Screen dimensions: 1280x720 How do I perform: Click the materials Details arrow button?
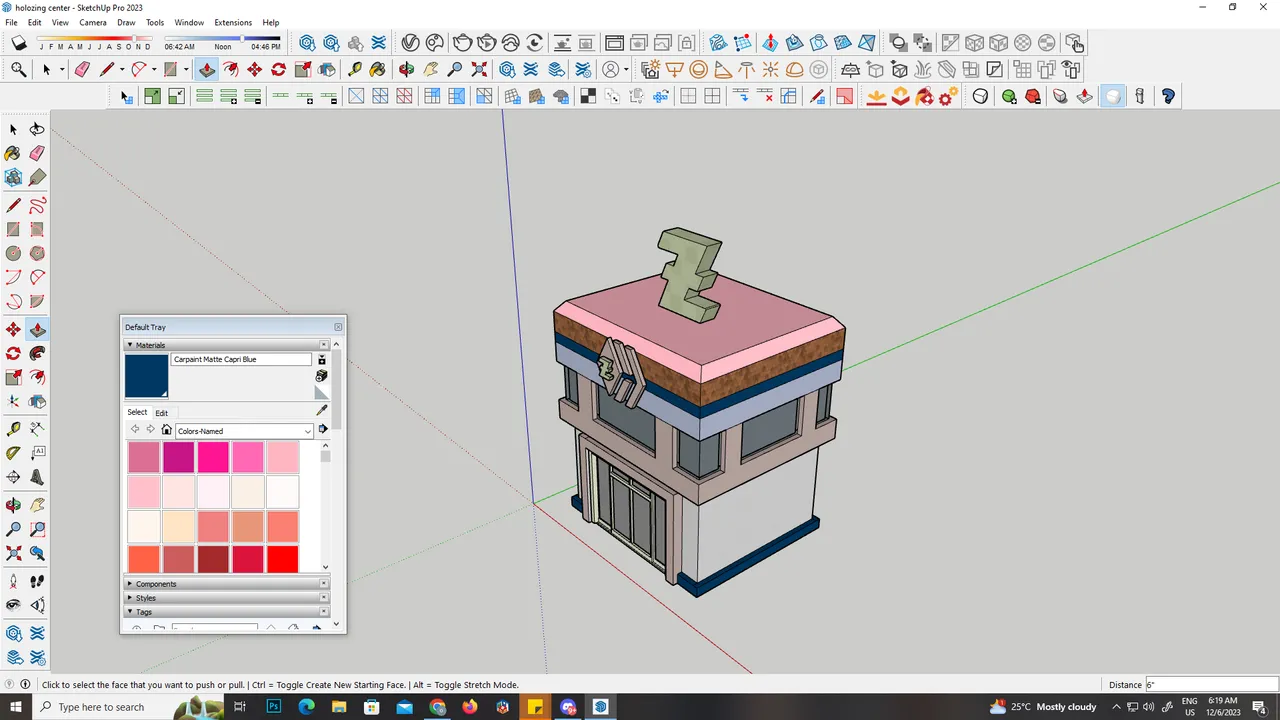[x=323, y=430]
